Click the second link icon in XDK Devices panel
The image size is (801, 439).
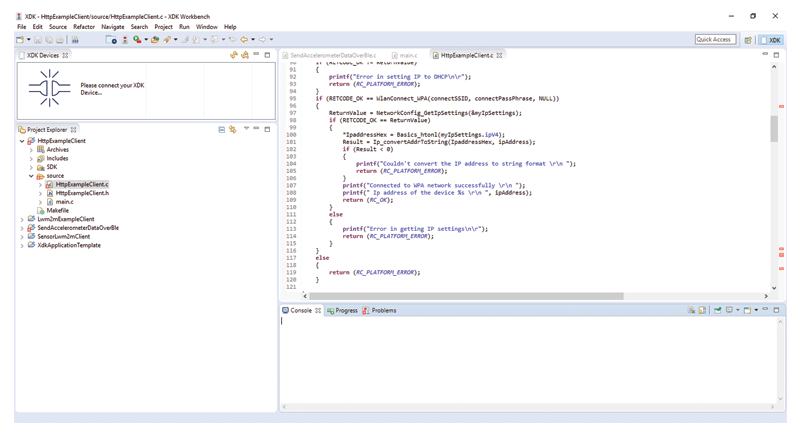click(245, 55)
